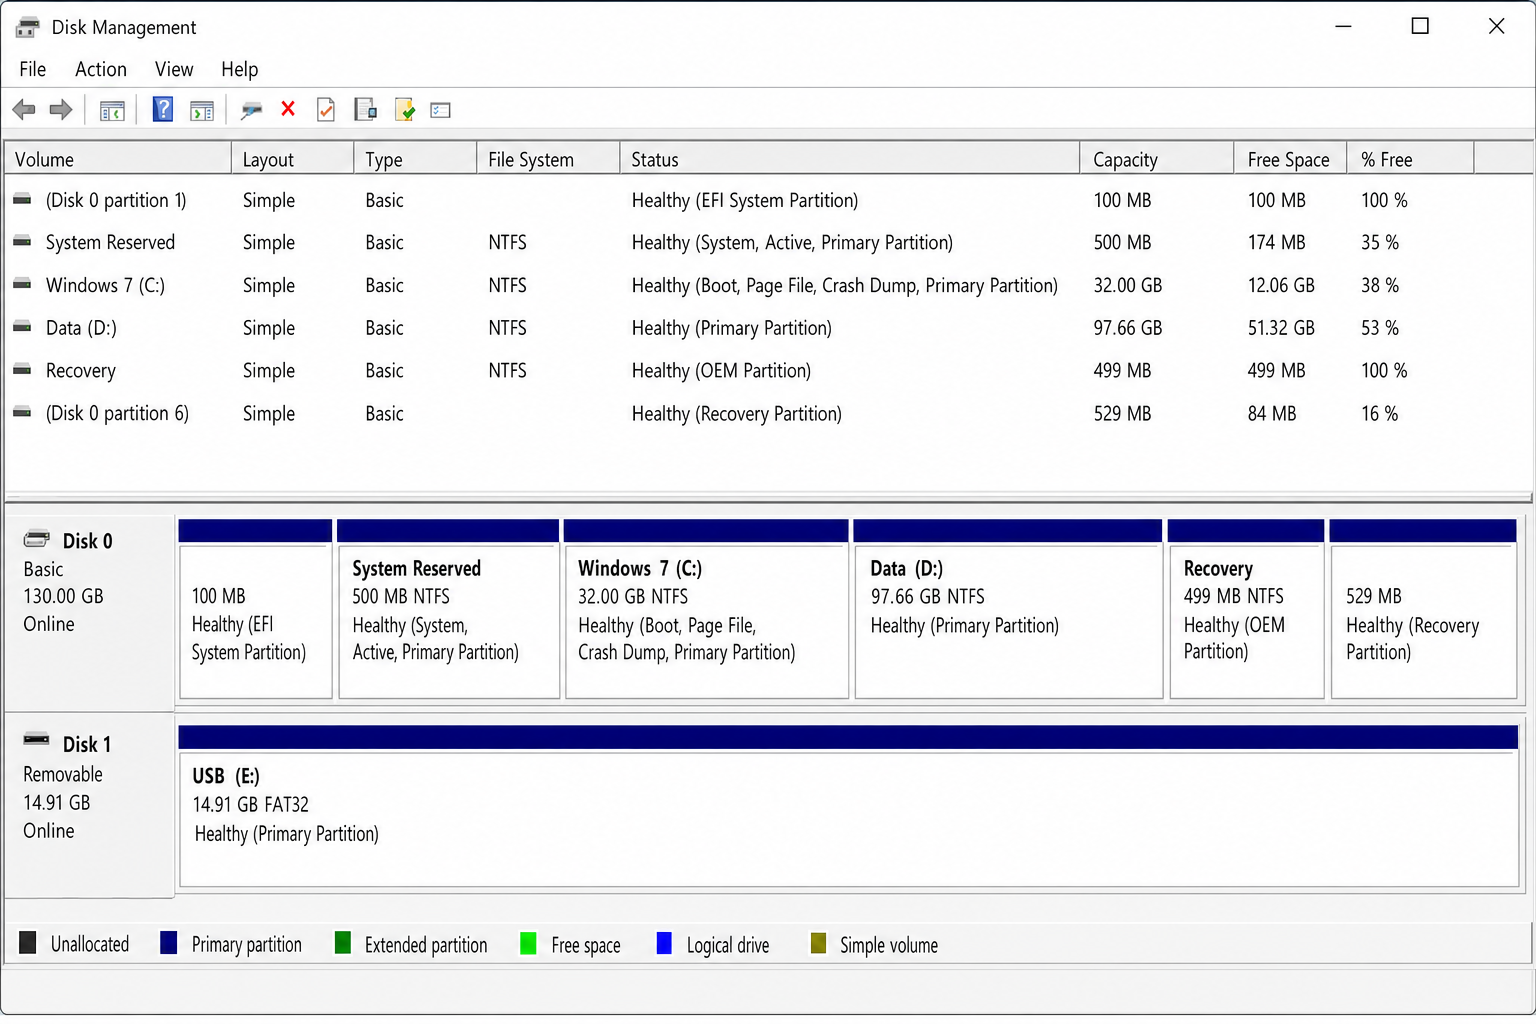This screenshot has width=1536, height=1024.
Task: Click the "12.06 GB" free space cell
Action: pos(1281,285)
